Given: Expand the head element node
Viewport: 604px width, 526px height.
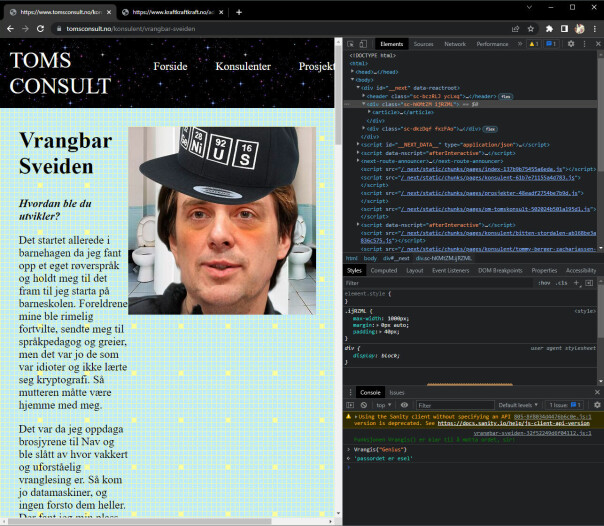Looking at the screenshot, I should coord(352,72).
